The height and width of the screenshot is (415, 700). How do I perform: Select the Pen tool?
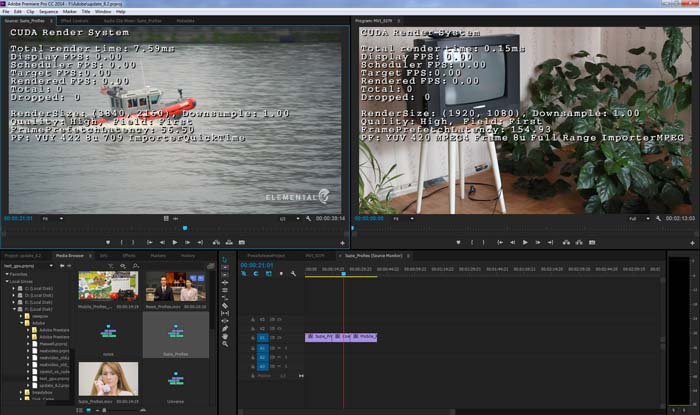click(x=225, y=329)
